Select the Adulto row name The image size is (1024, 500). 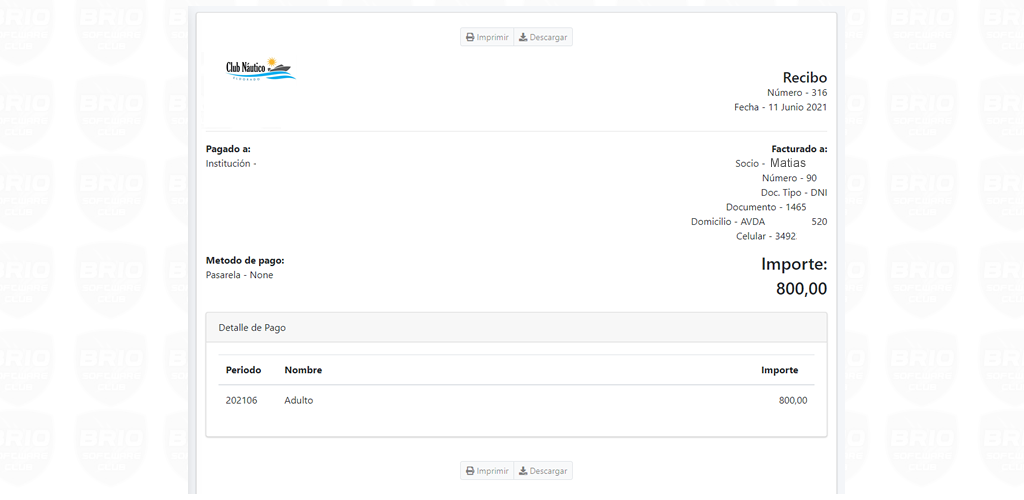pos(299,401)
